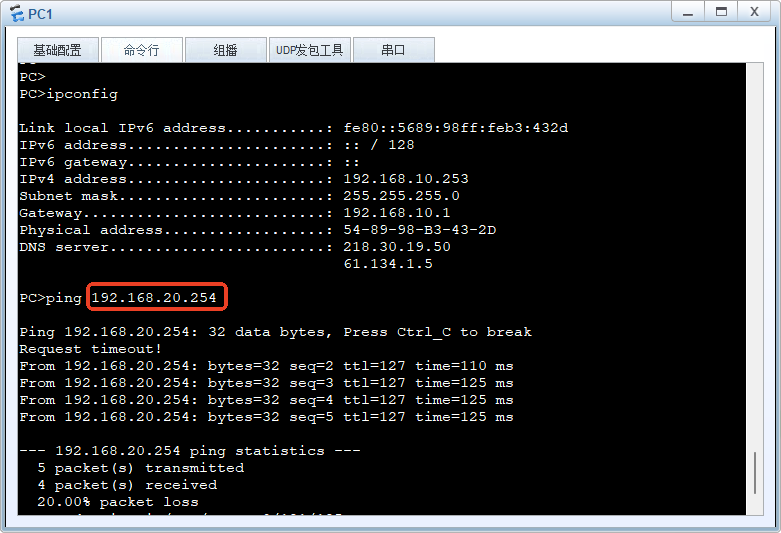The image size is (781, 533).
Task: Click the ping reply line with seq=4
Action: 266,400
